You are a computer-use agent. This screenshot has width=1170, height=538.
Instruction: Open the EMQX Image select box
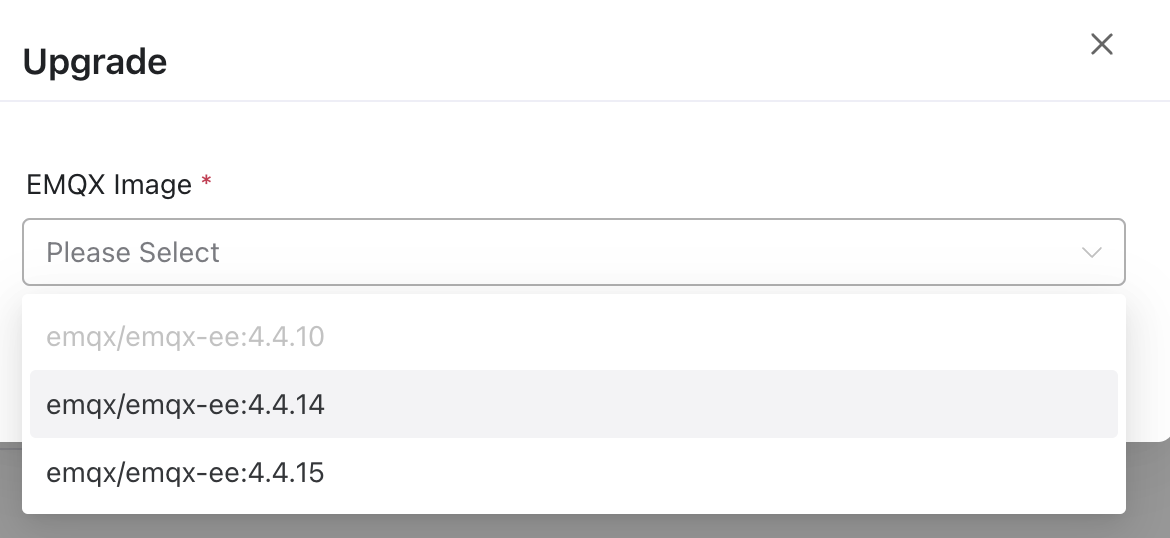click(573, 252)
